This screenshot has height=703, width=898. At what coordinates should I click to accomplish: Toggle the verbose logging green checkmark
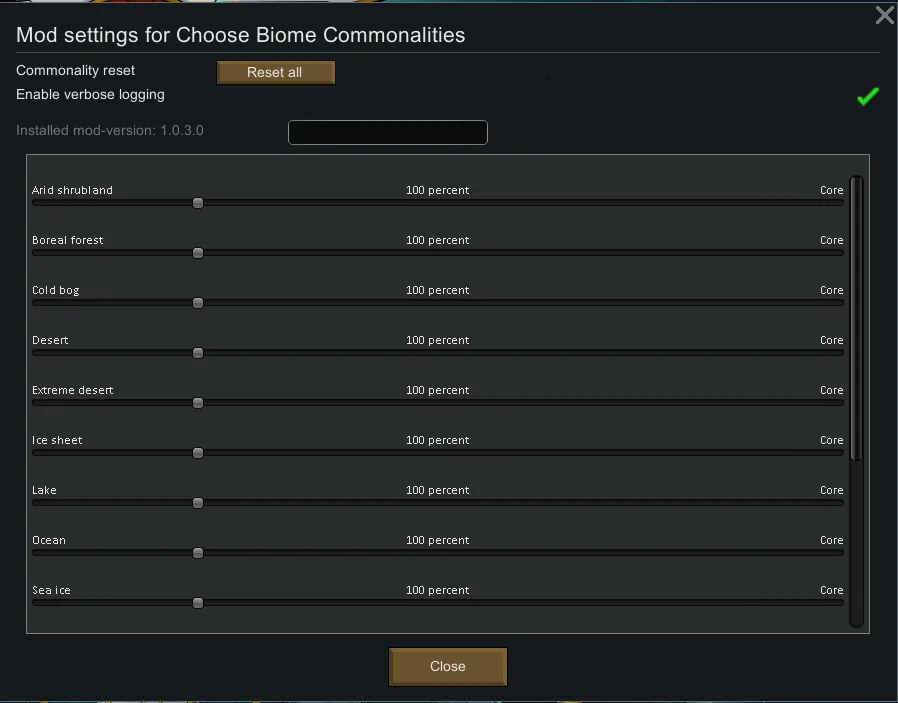867,96
